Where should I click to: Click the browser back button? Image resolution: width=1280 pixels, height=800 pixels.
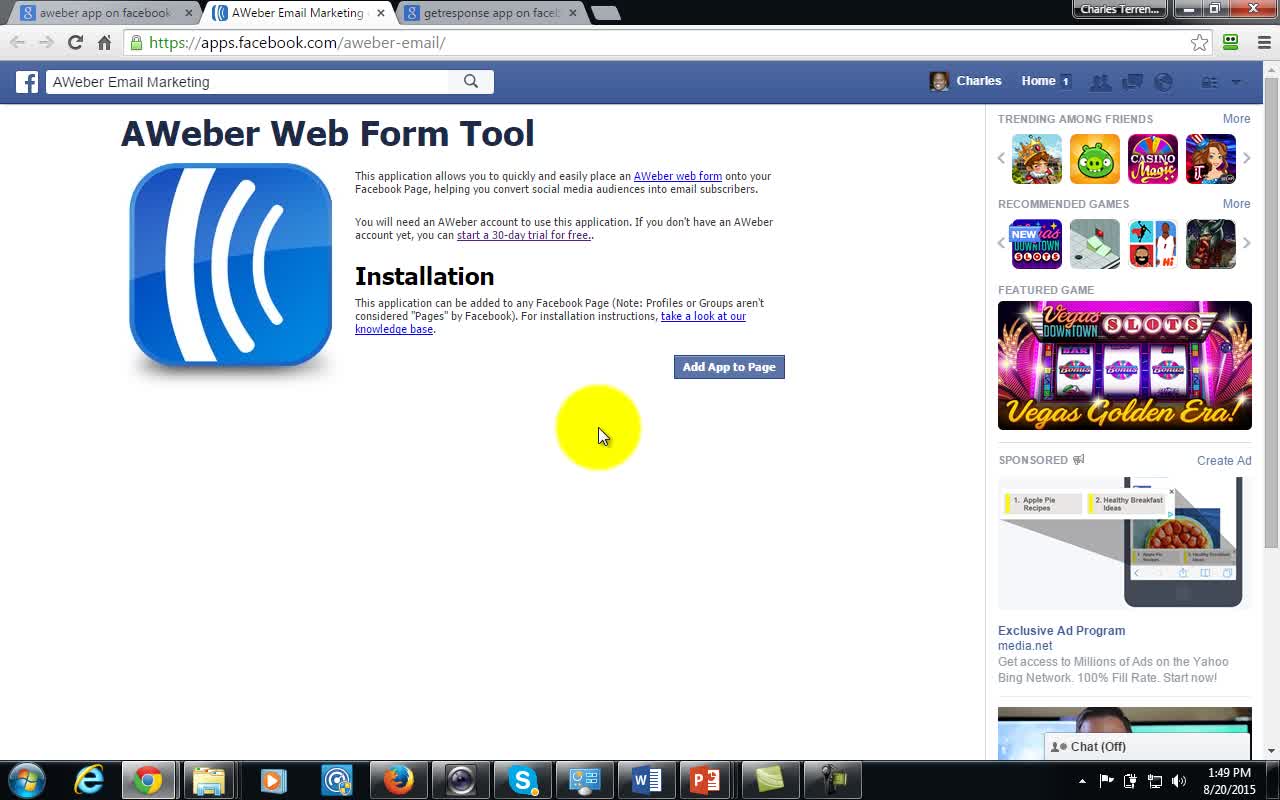18,42
